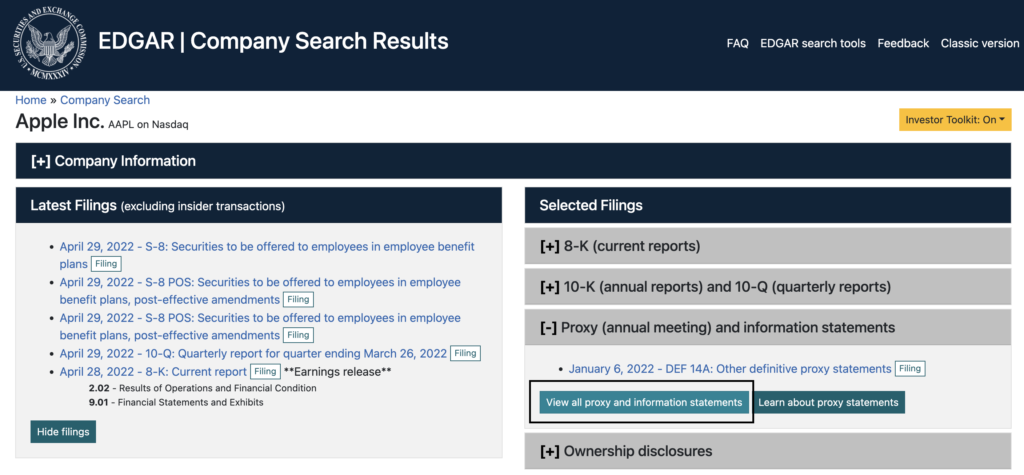Click the Selected Filings panel header
Image resolution: width=1024 pixels, height=475 pixels.
(768, 205)
